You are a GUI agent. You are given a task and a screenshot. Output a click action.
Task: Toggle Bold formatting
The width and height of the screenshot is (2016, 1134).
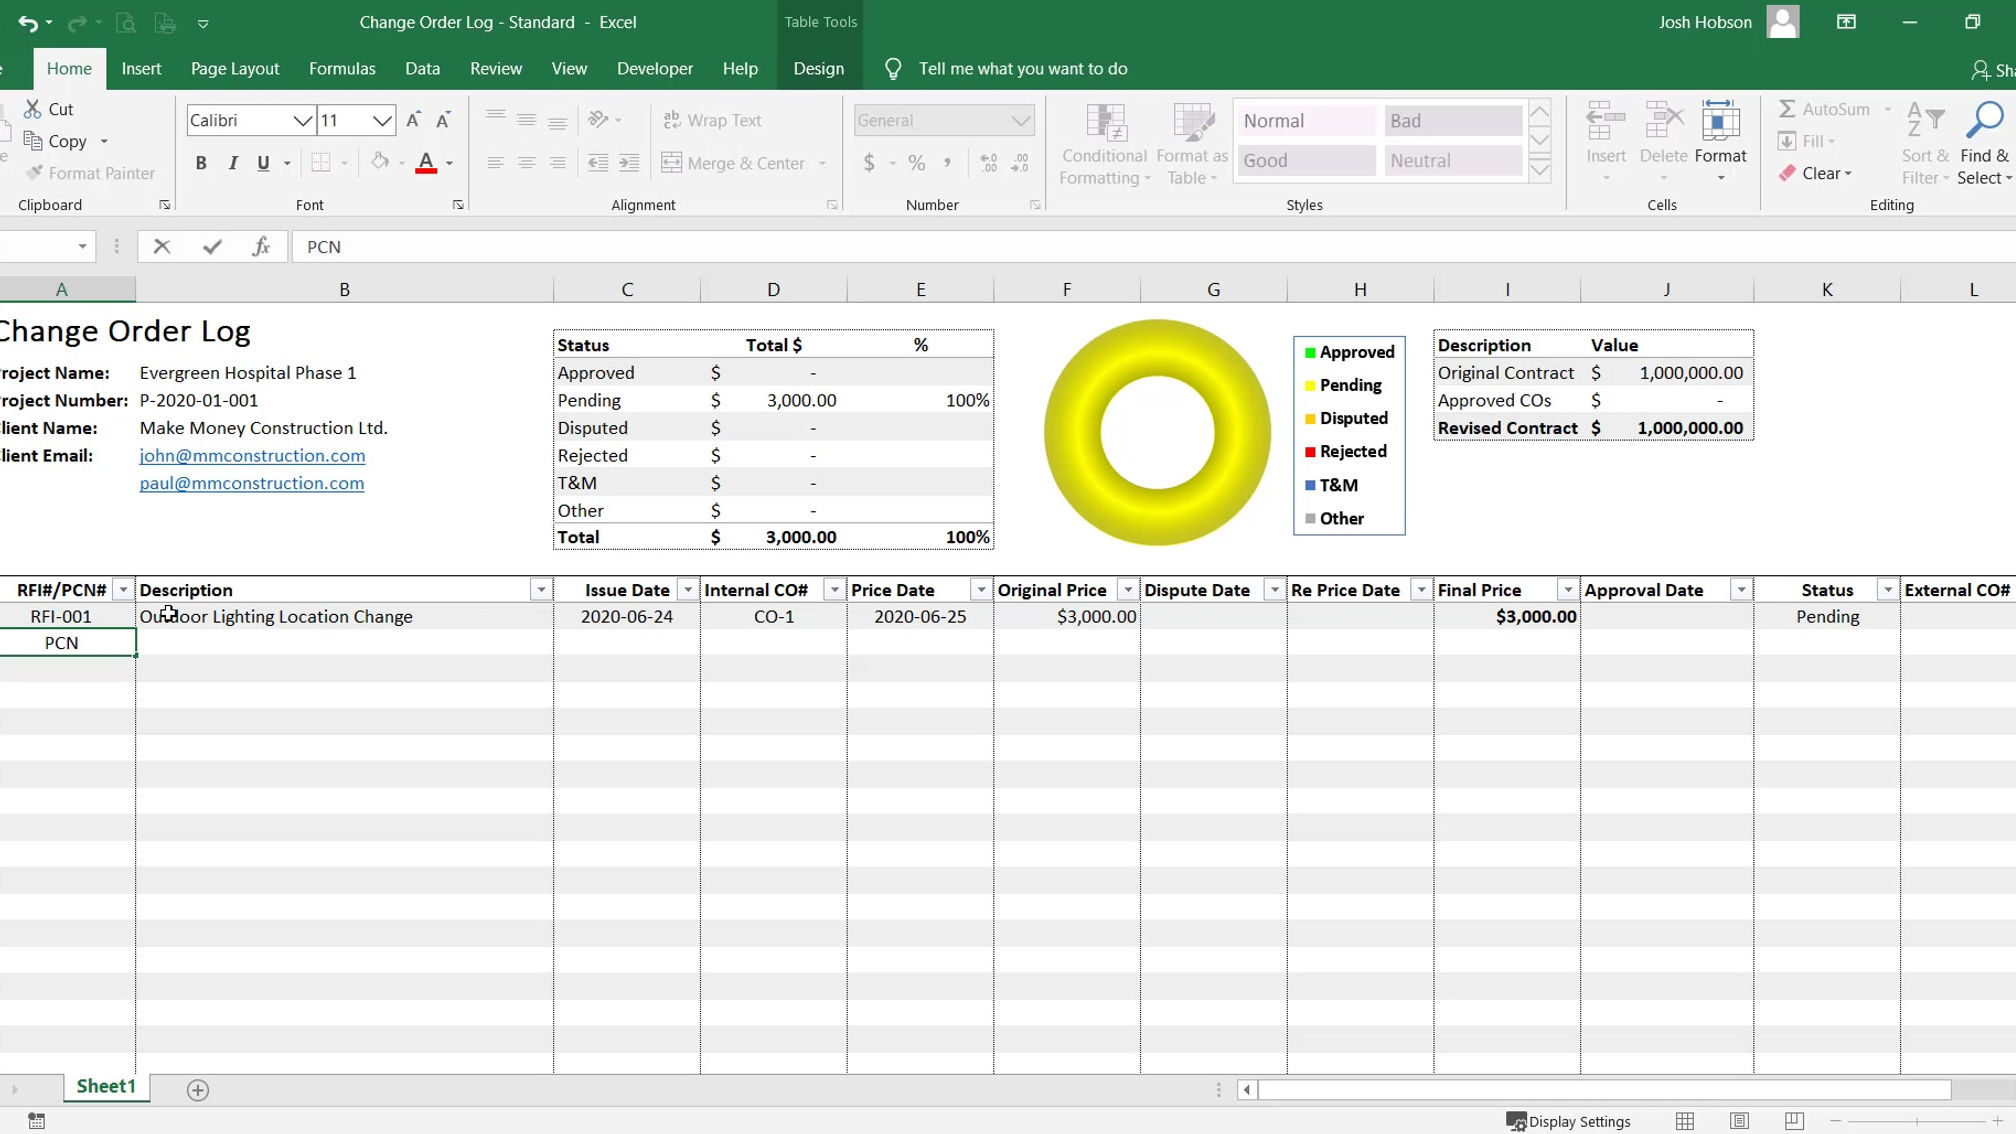(201, 163)
